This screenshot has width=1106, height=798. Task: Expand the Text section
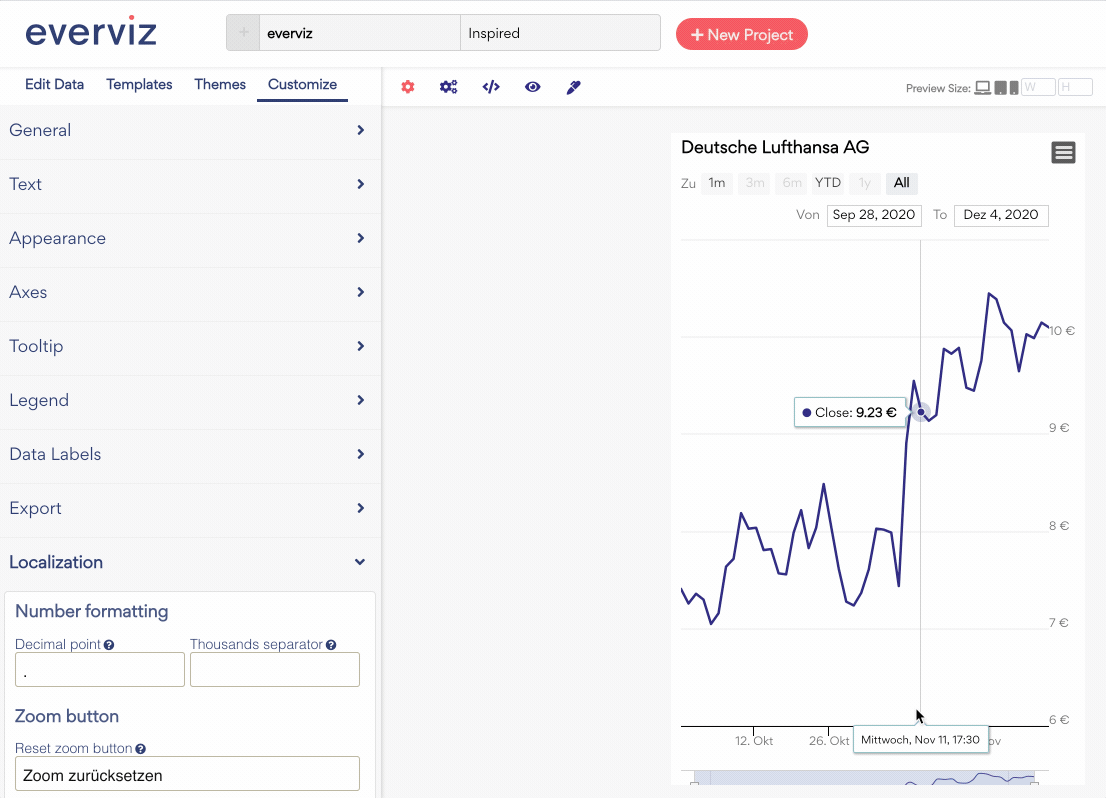tap(188, 184)
